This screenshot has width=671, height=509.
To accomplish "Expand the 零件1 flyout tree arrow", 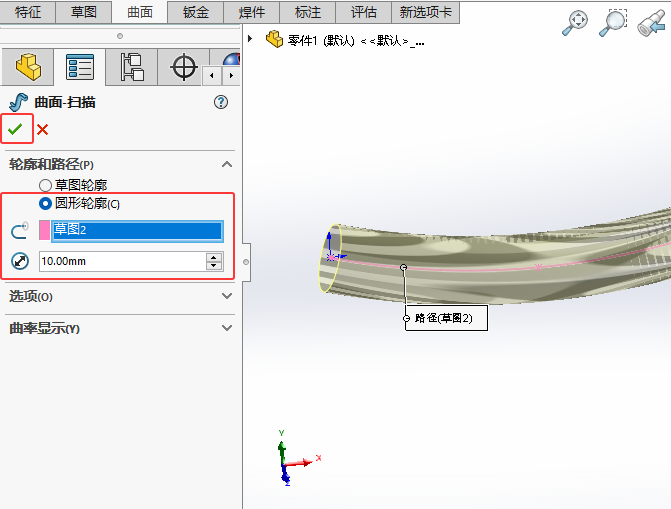I will pyautogui.click(x=250, y=39).
